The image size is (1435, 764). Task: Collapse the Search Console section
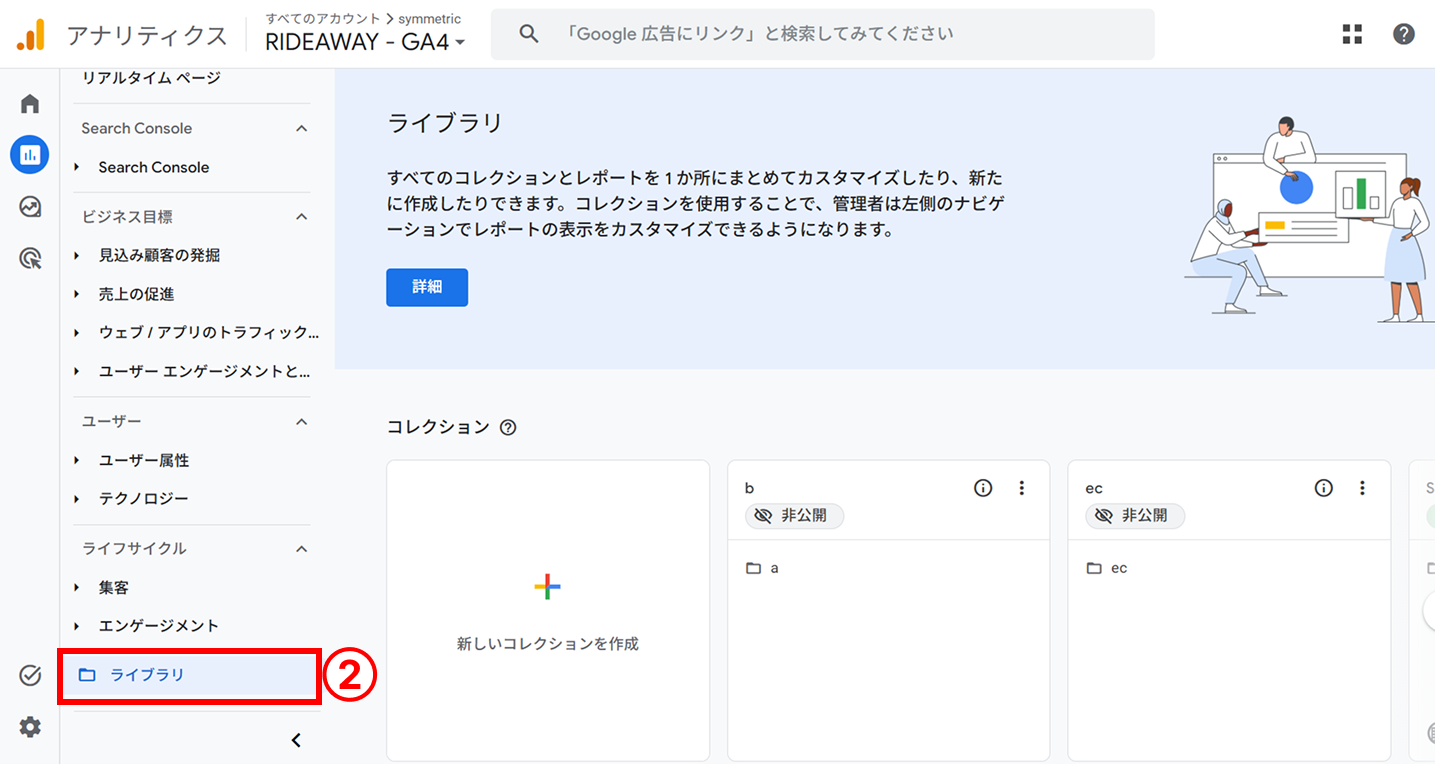point(302,128)
